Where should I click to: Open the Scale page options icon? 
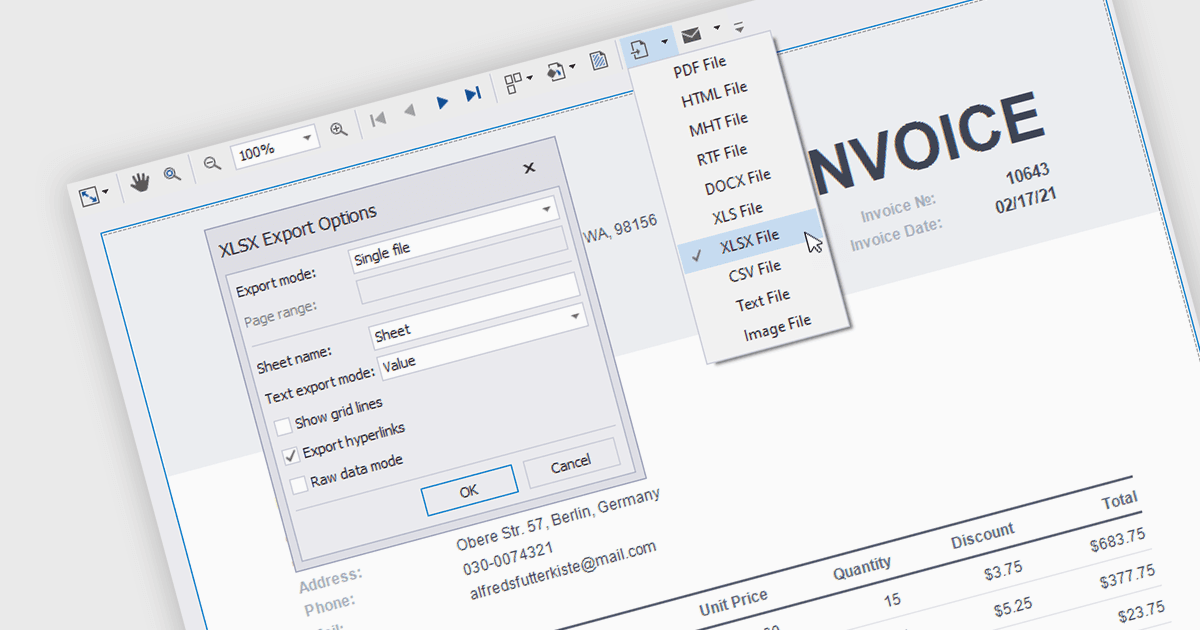pos(90,196)
